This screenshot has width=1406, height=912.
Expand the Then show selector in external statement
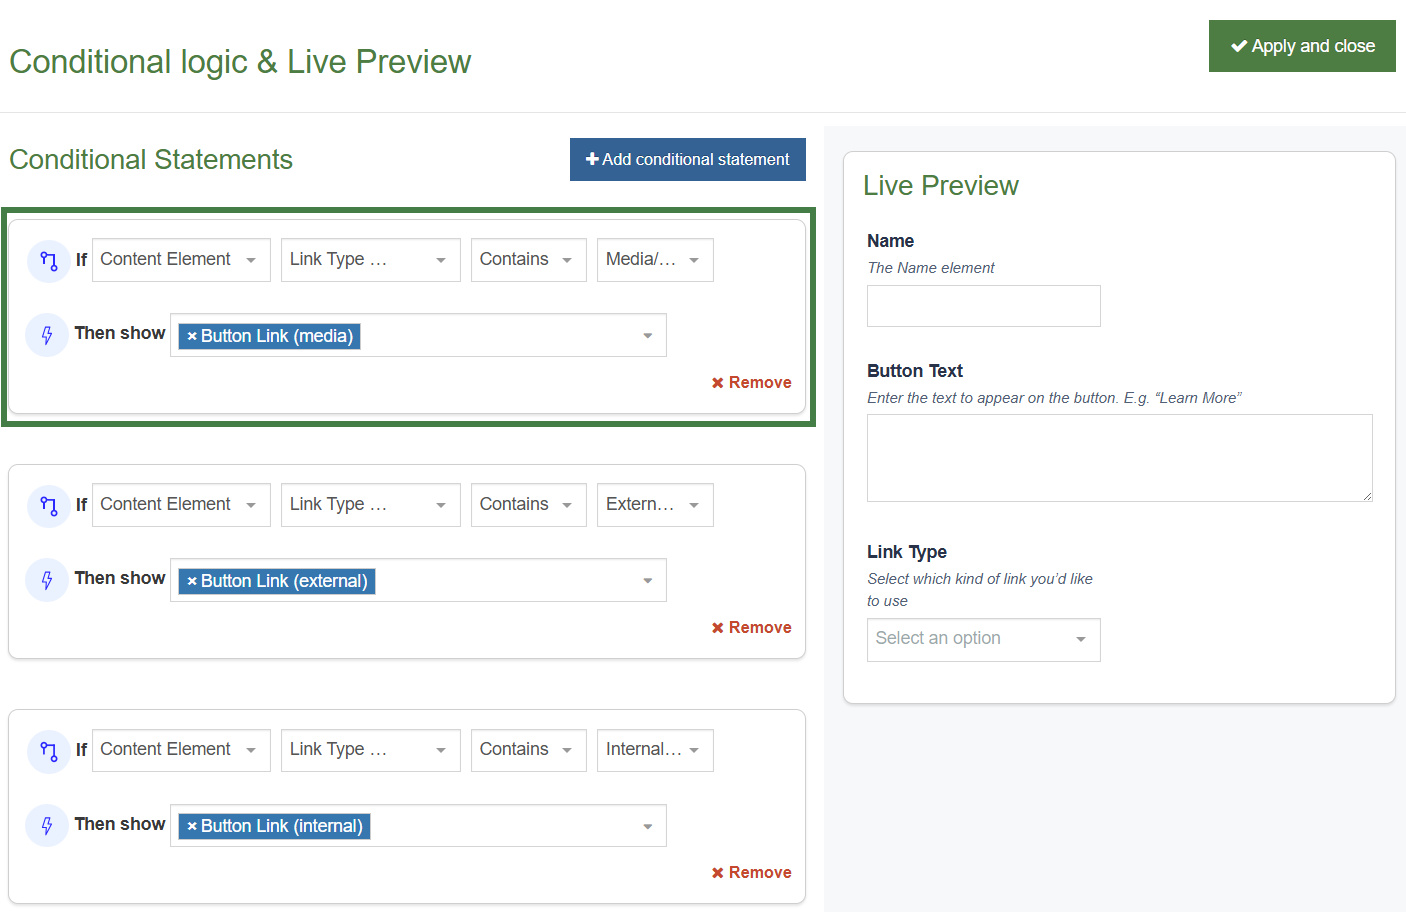(646, 580)
